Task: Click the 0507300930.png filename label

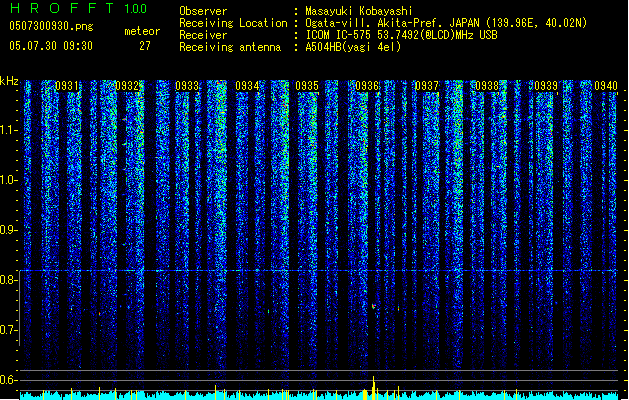Action: (51, 26)
